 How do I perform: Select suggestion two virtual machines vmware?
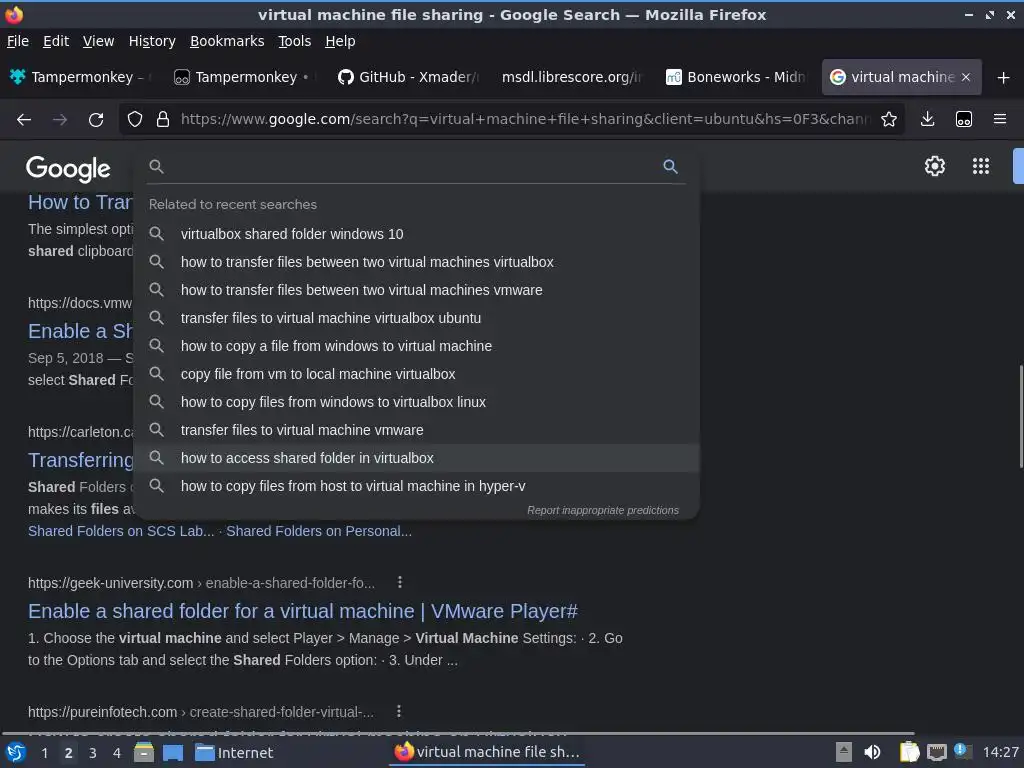(x=416, y=290)
